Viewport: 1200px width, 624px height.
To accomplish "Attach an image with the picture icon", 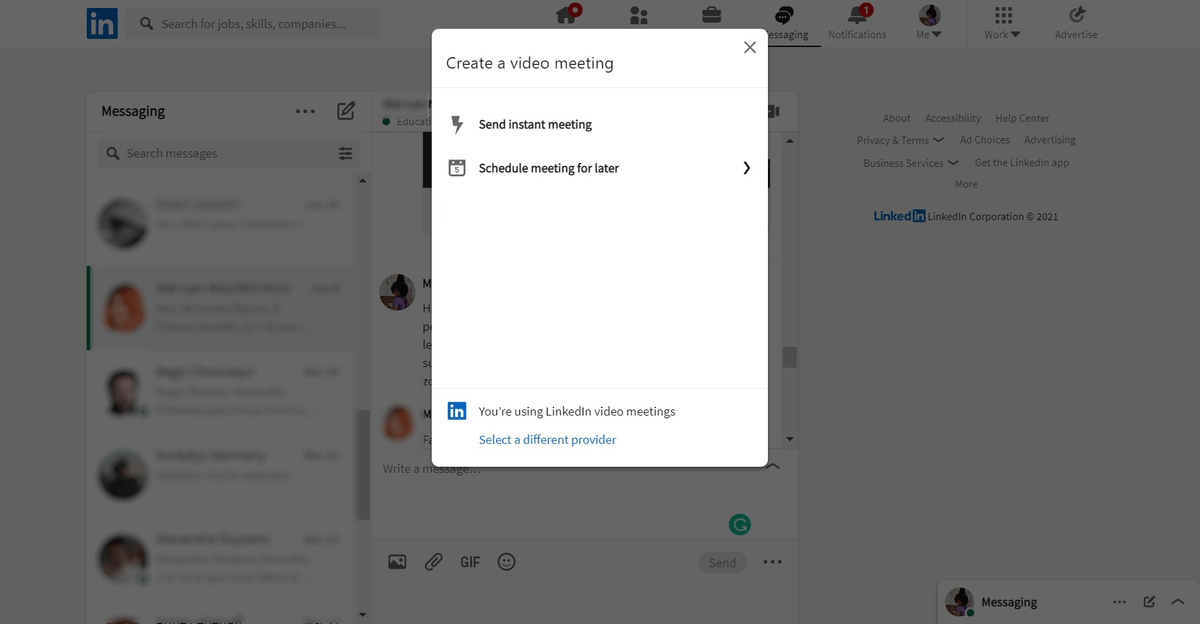I will click(397, 562).
